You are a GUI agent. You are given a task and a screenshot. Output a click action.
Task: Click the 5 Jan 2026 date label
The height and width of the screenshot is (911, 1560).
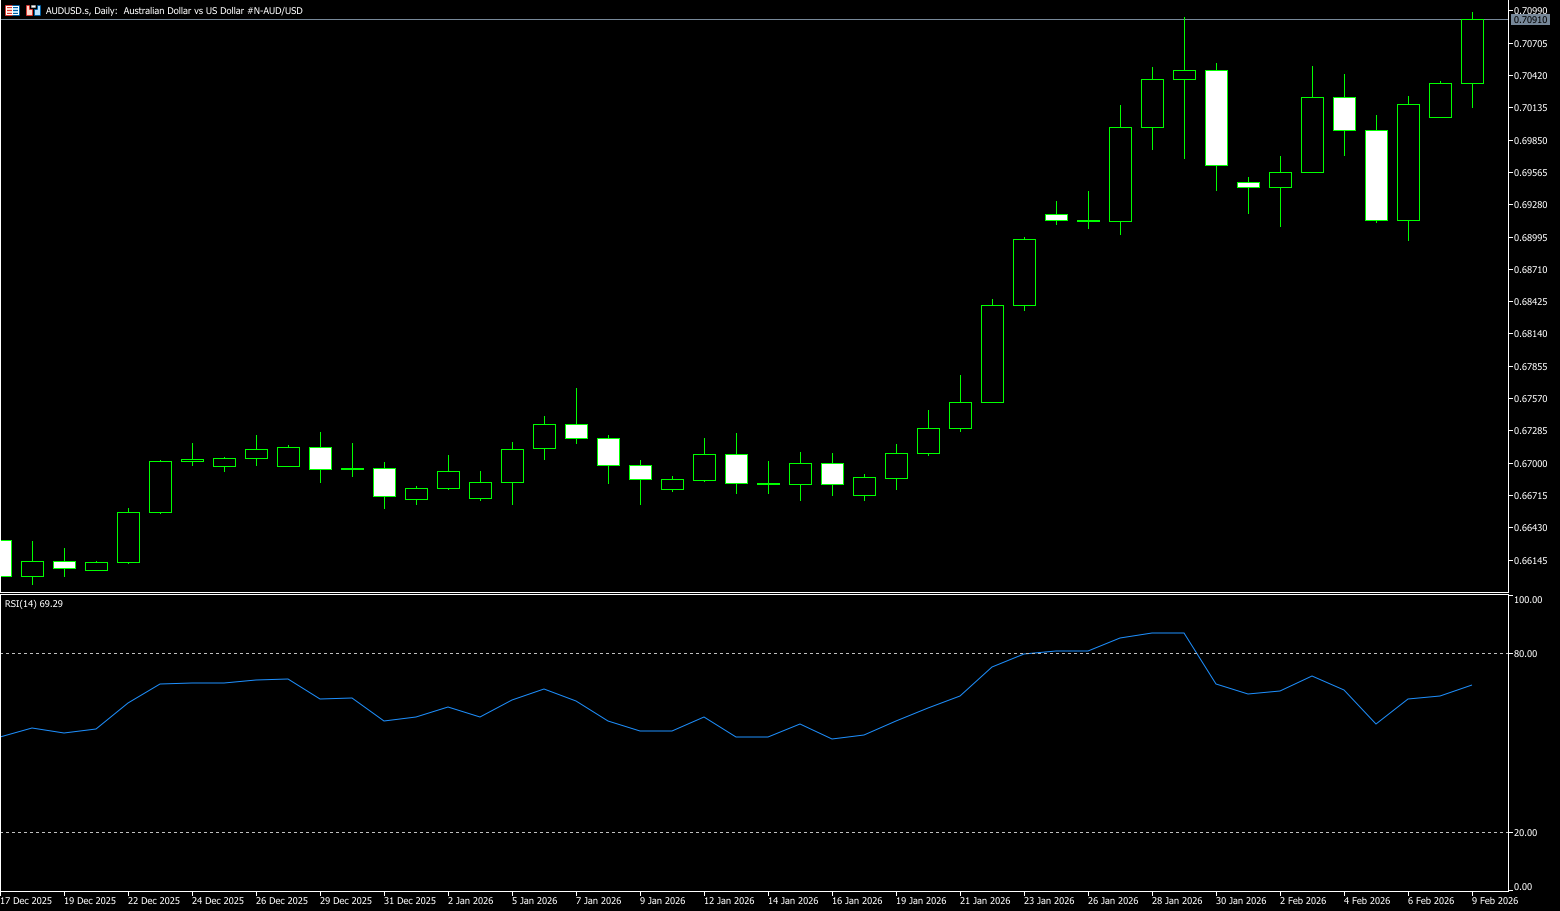click(x=535, y=901)
